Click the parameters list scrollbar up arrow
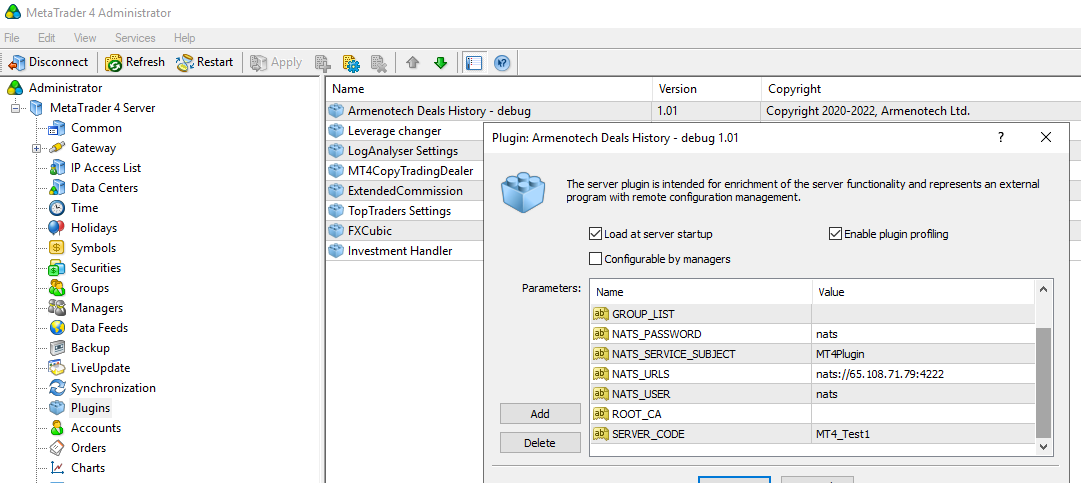 click(1044, 290)
